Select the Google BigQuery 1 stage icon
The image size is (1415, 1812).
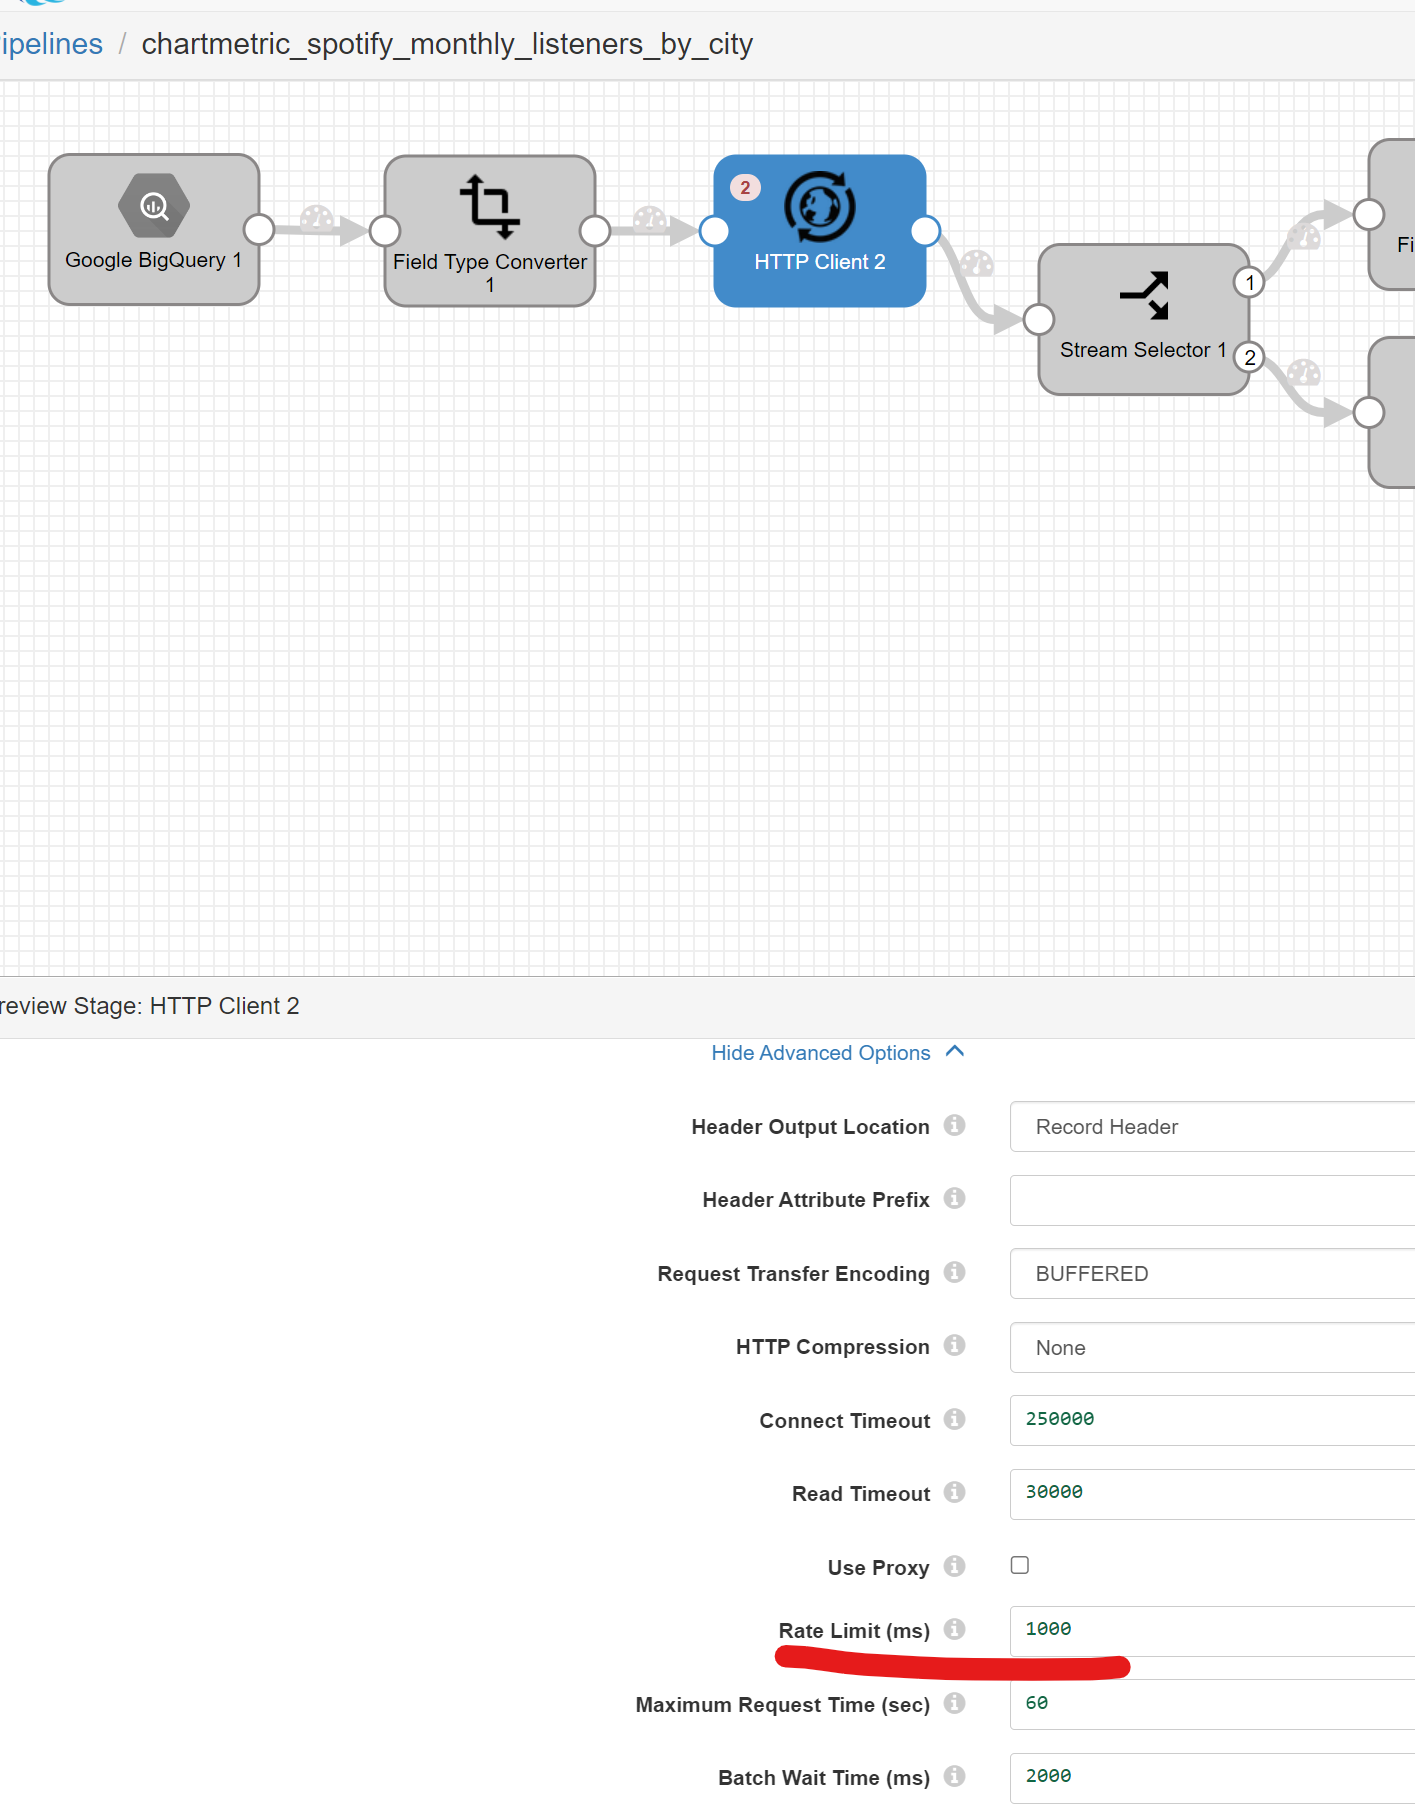pos(153,206)
